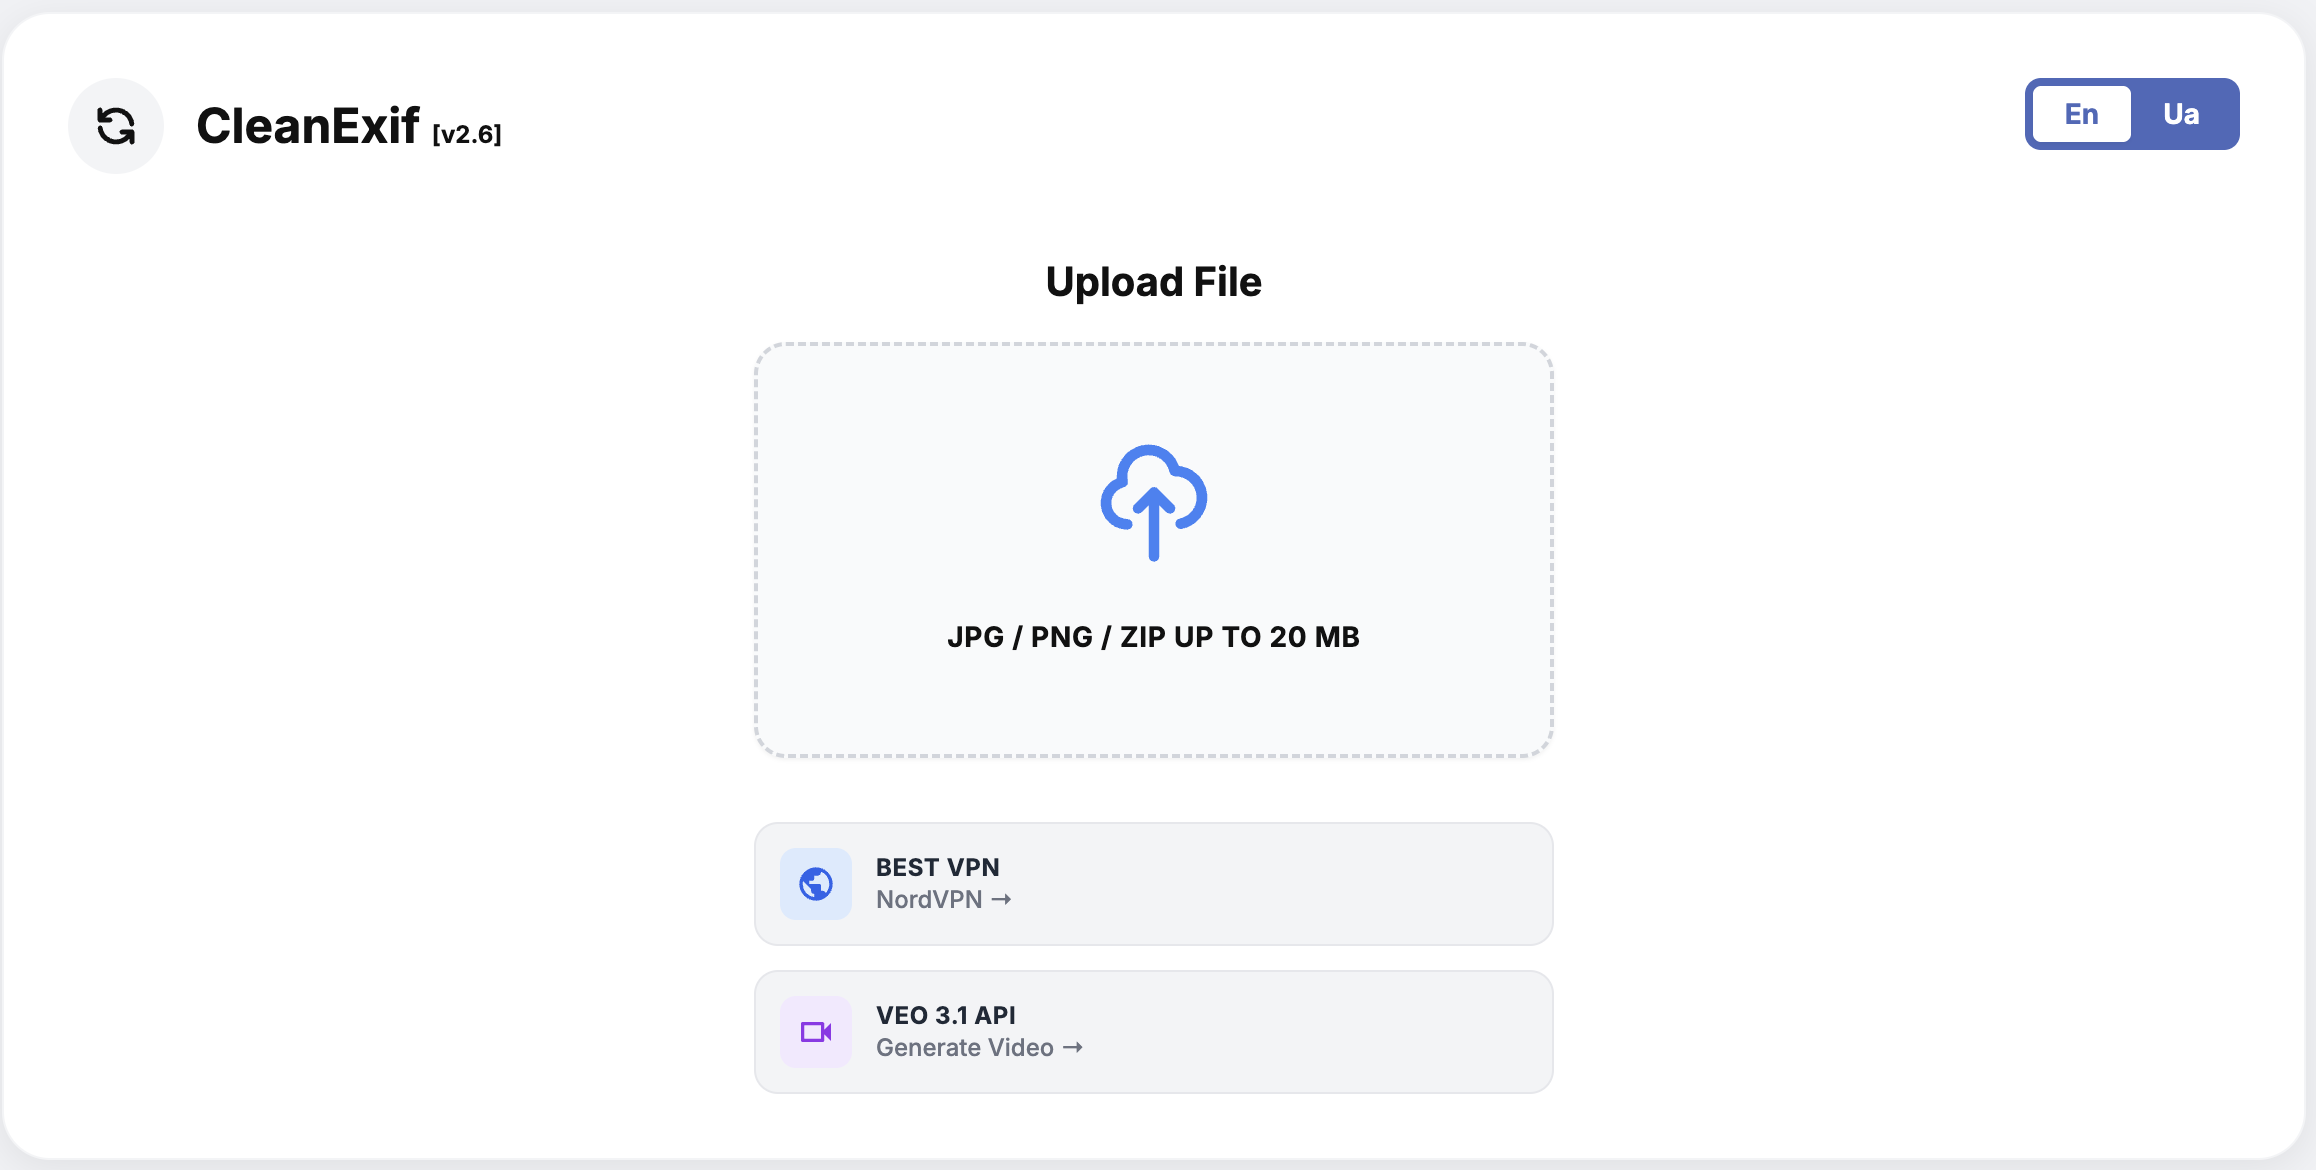Click the blue border of the language switcher
The height and width of the screenshot is (1170, 2316).
[x=2029, y=114]
